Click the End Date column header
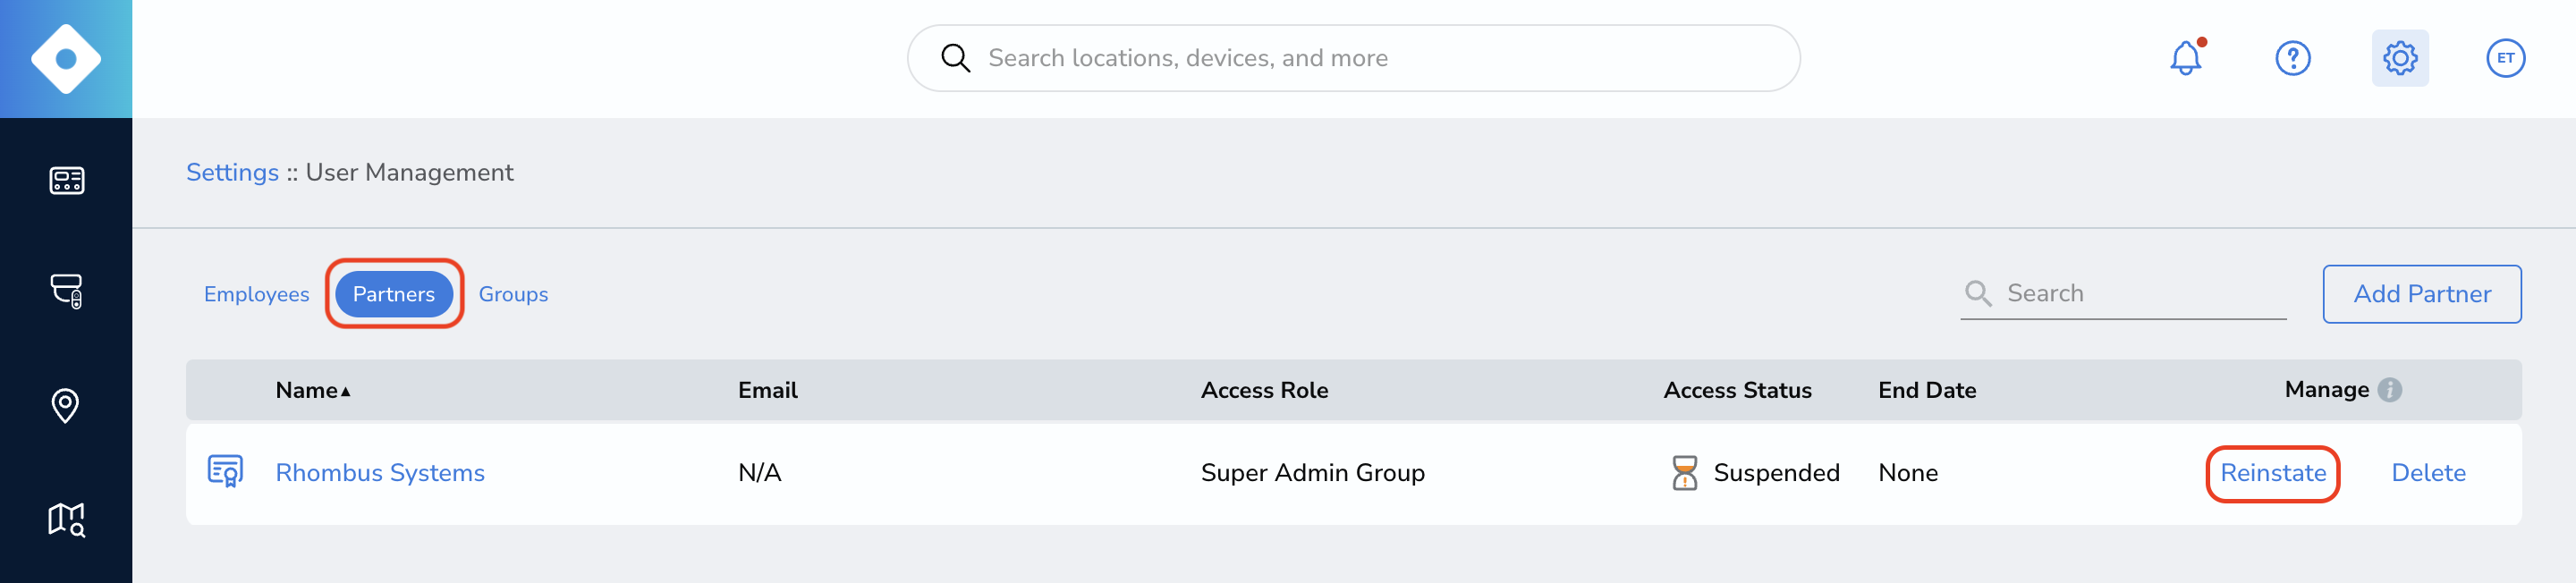Screen dimensions: 2576x583 pyautogui.click(x=1926, y=390)
